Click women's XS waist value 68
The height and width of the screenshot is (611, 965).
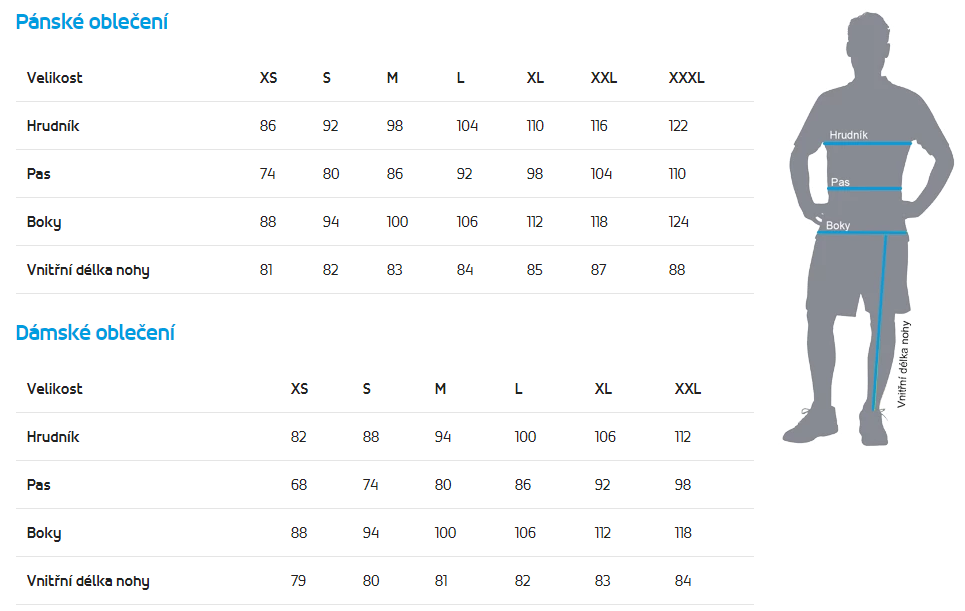point(298,485)
